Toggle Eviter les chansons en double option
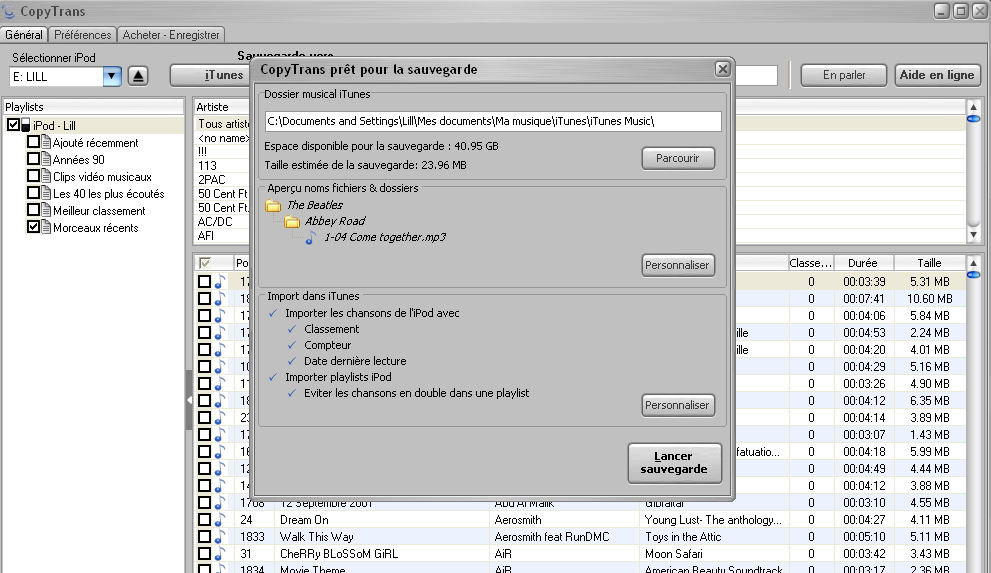This screenshot has width=991, height=573. click(x=292, y=394)
